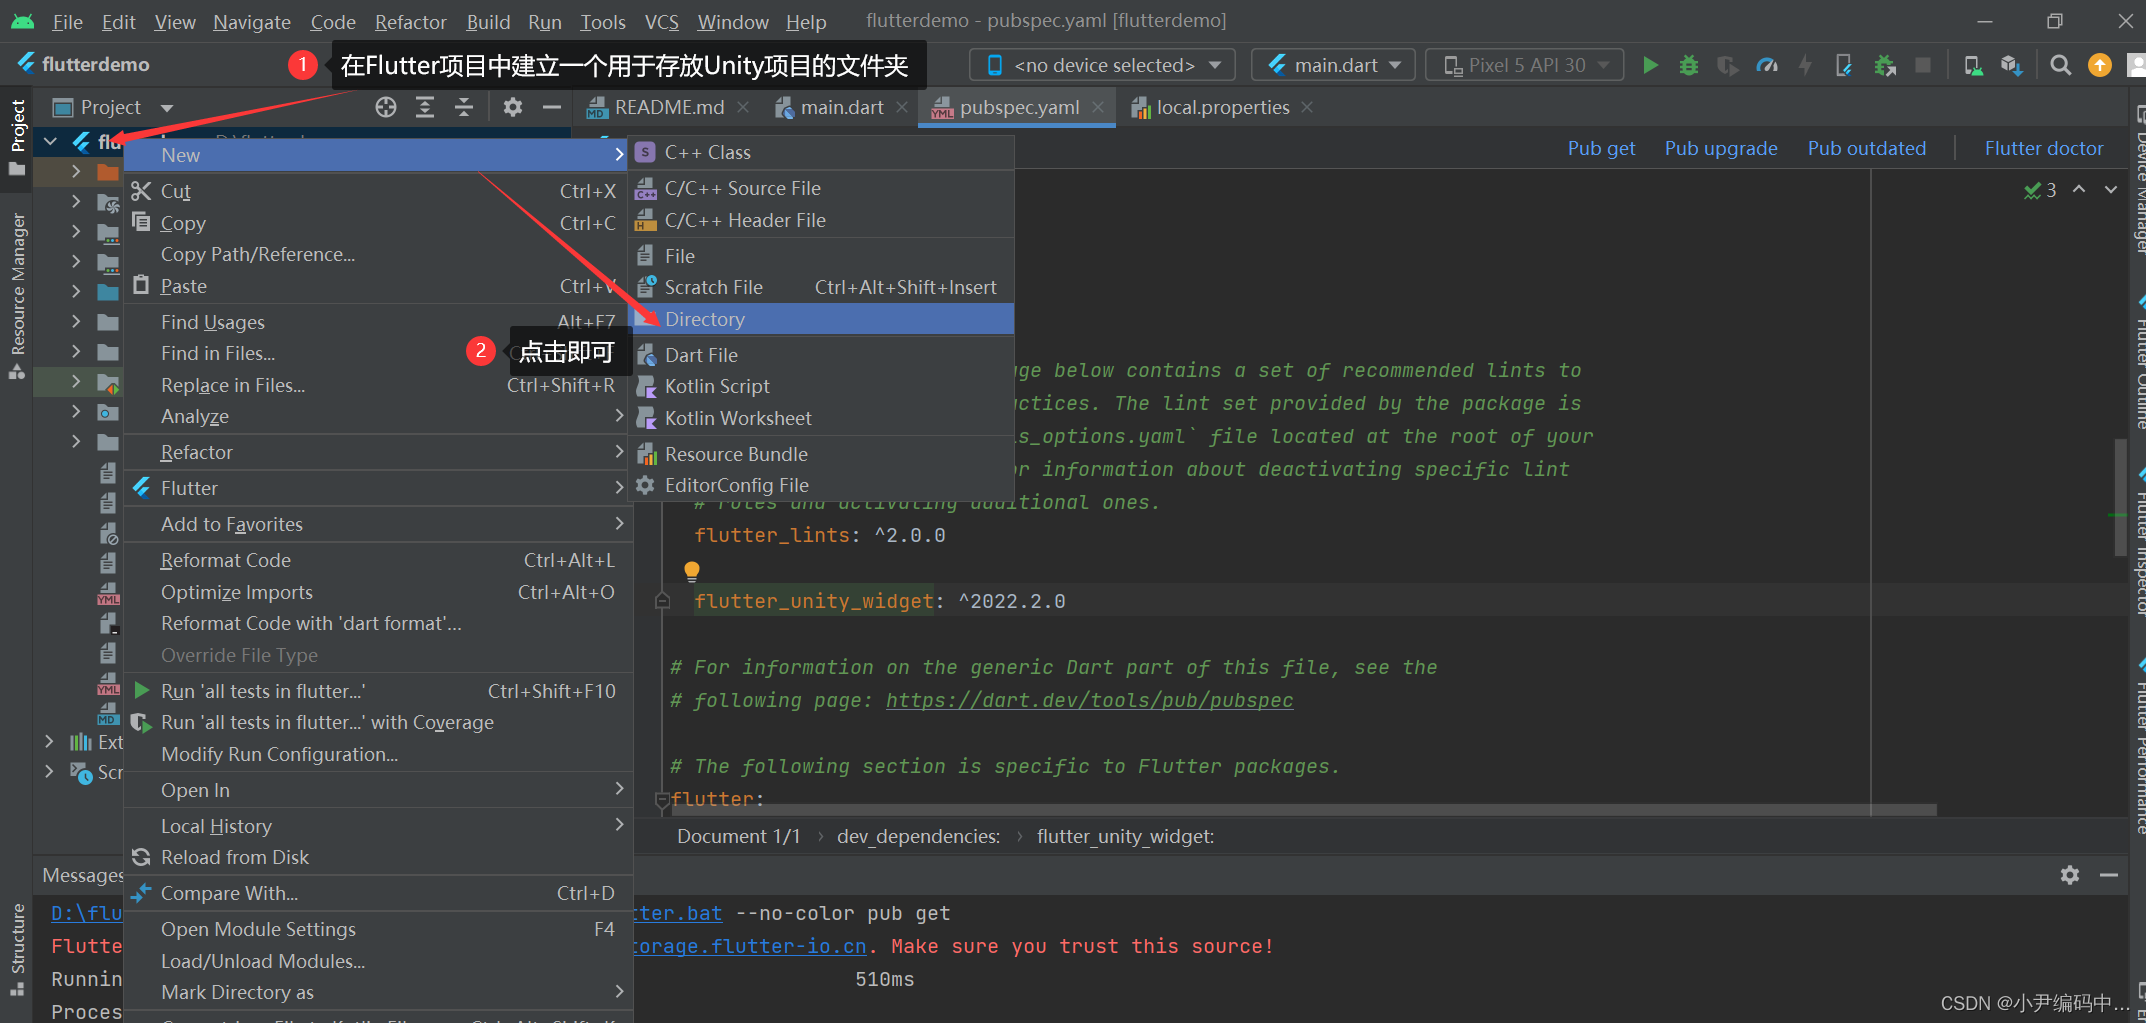The height and width of the screenshot is (1023, 2146).
Task: Click the Flutter doctor link
Action: (2044, 148)
